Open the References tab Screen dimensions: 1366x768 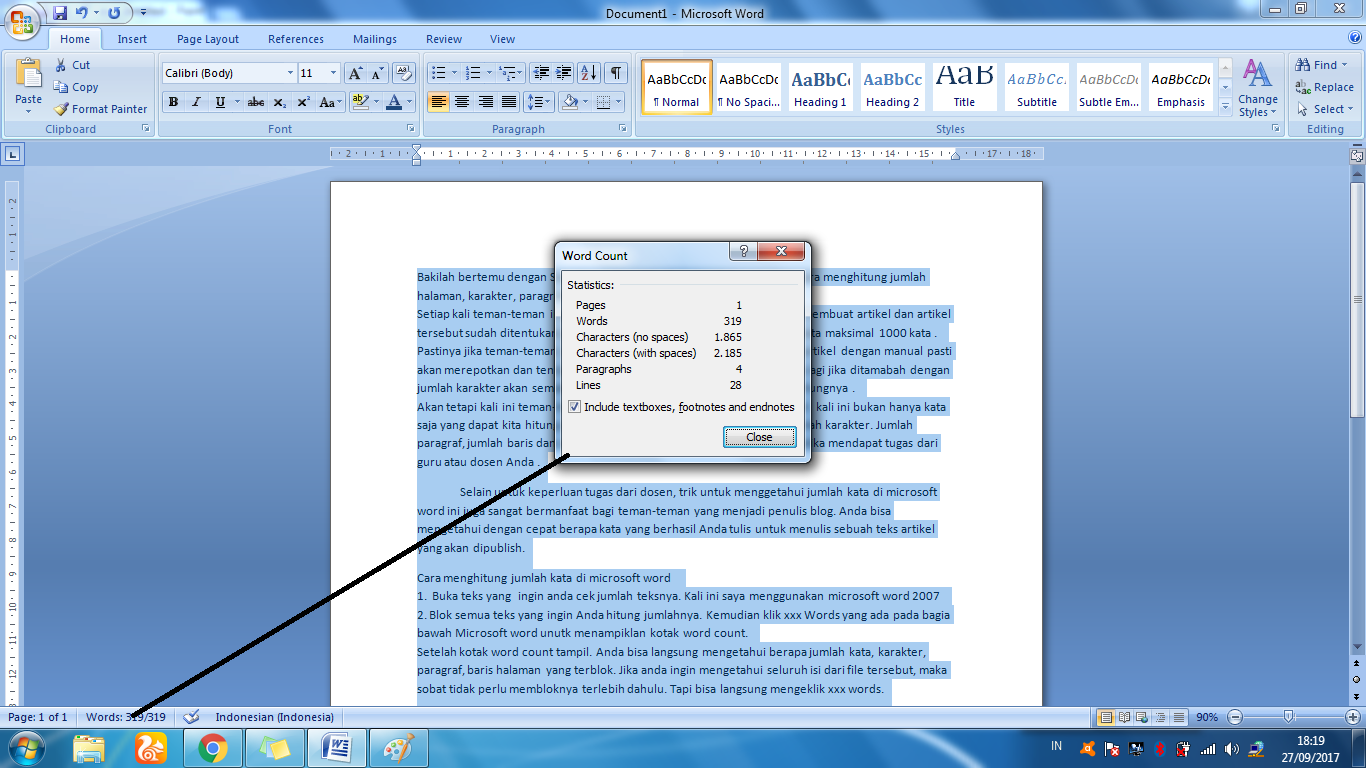point(296,39)
